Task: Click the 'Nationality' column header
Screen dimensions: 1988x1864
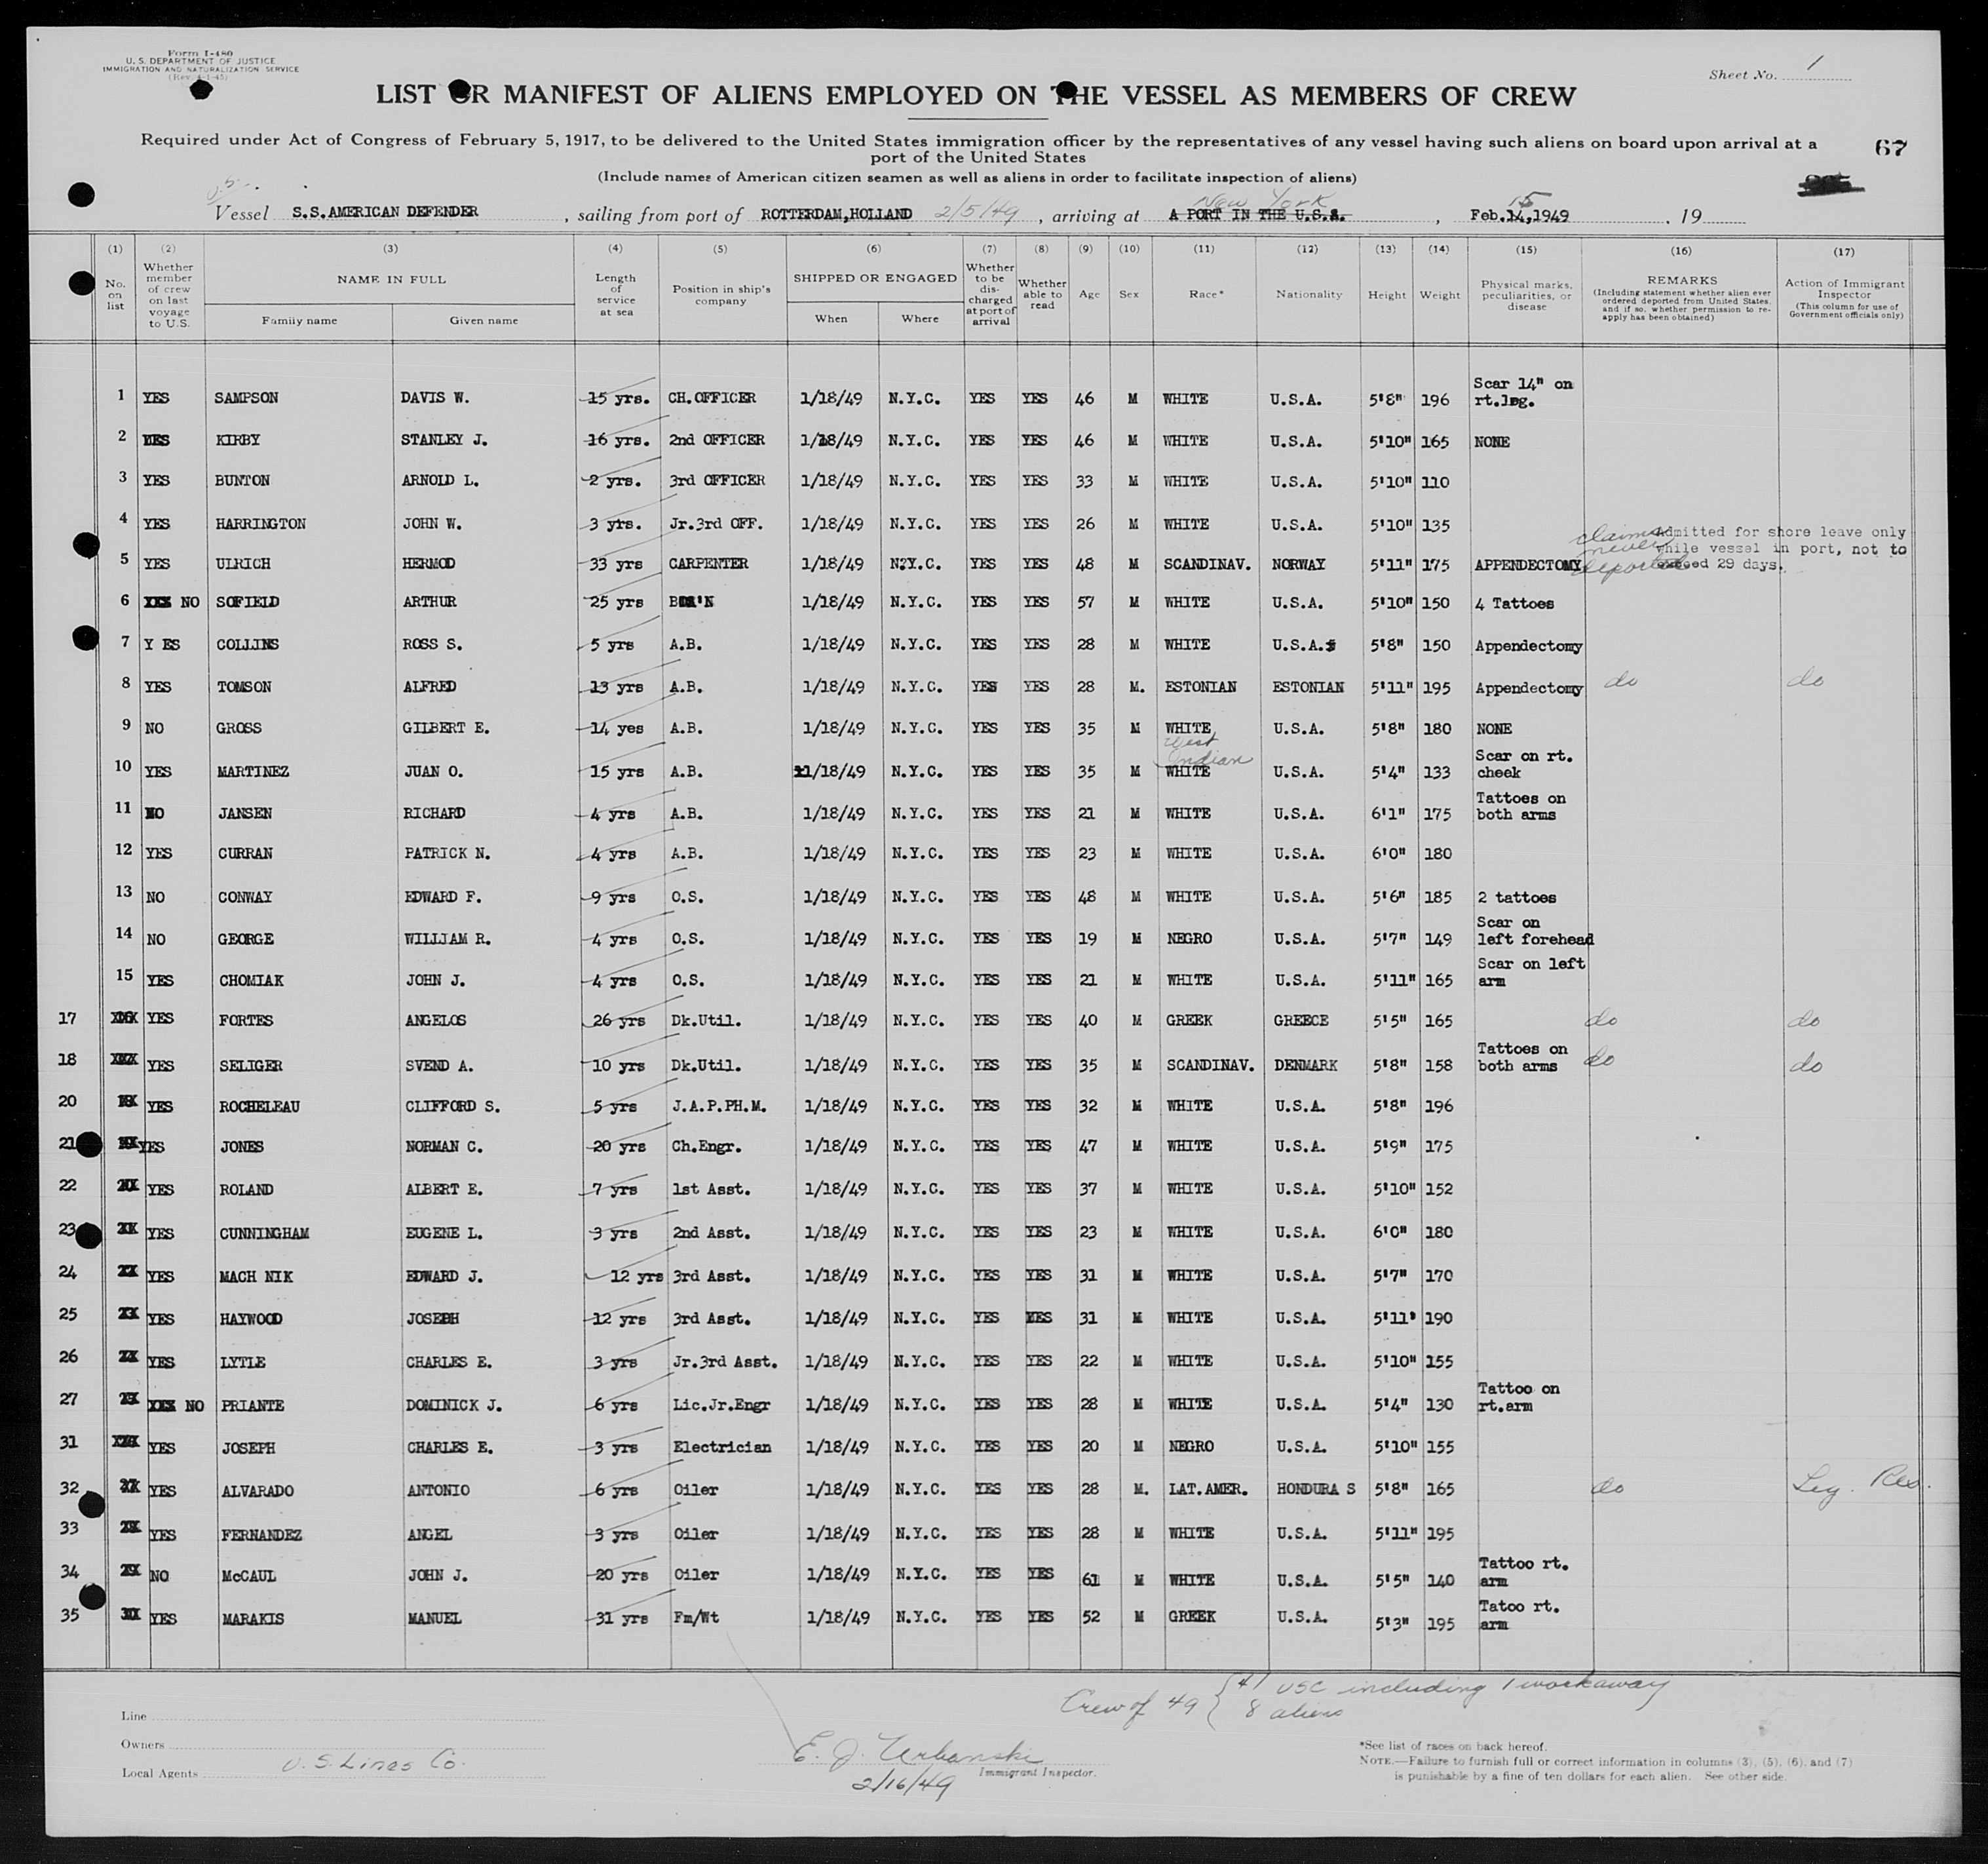Action: point(1308,294)
